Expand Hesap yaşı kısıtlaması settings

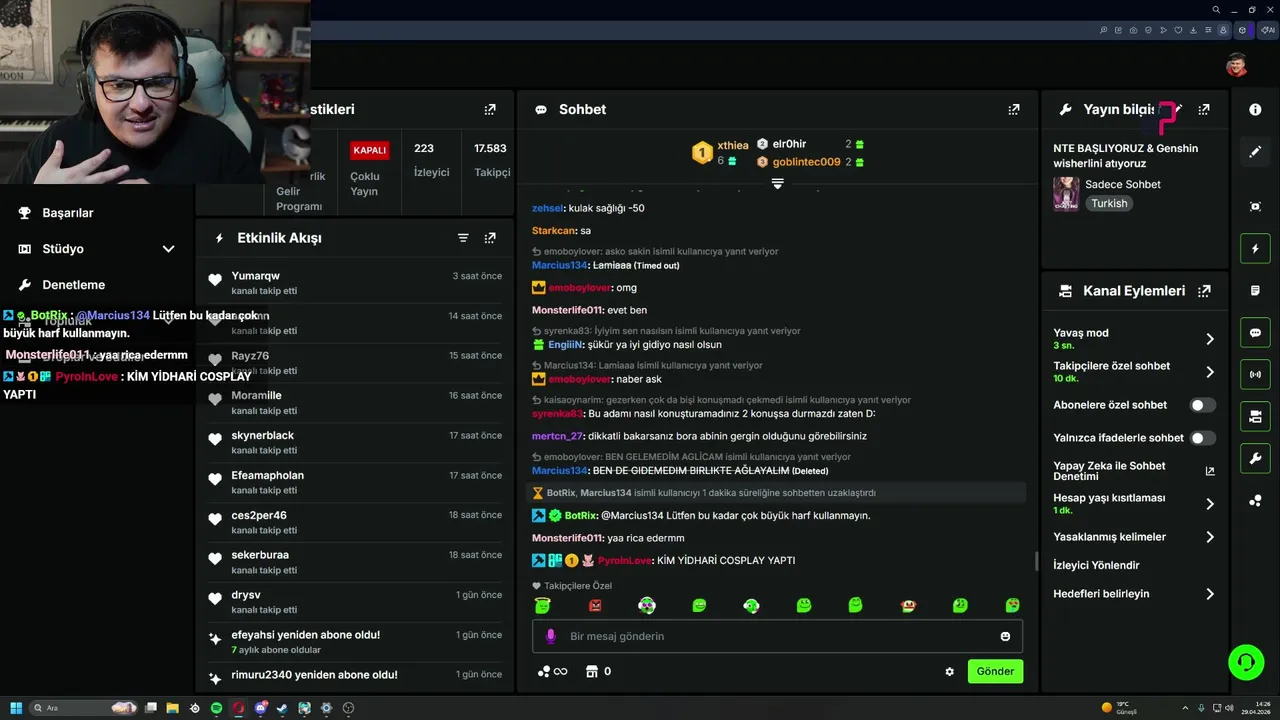tap(1209, 504)
